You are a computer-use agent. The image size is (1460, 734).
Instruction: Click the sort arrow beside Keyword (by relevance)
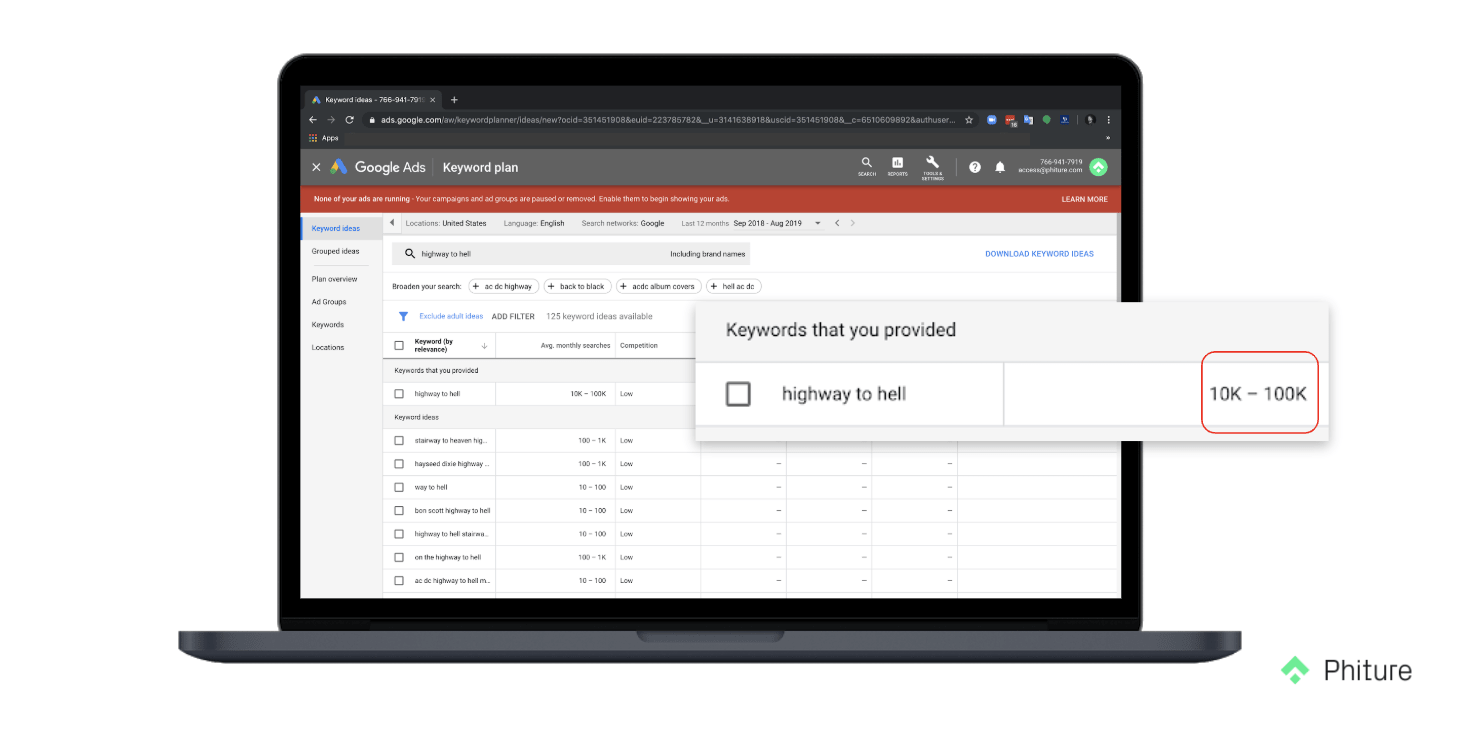(484, 346)
